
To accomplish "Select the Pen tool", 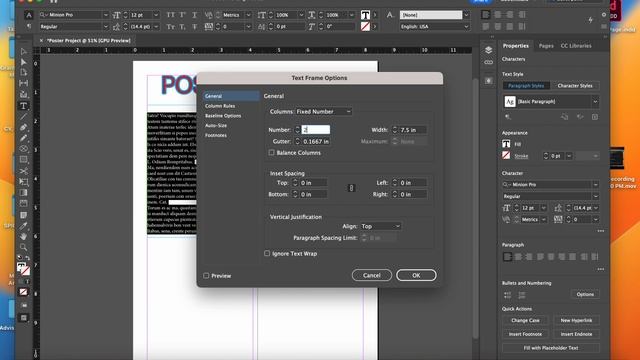I will 23,128.
